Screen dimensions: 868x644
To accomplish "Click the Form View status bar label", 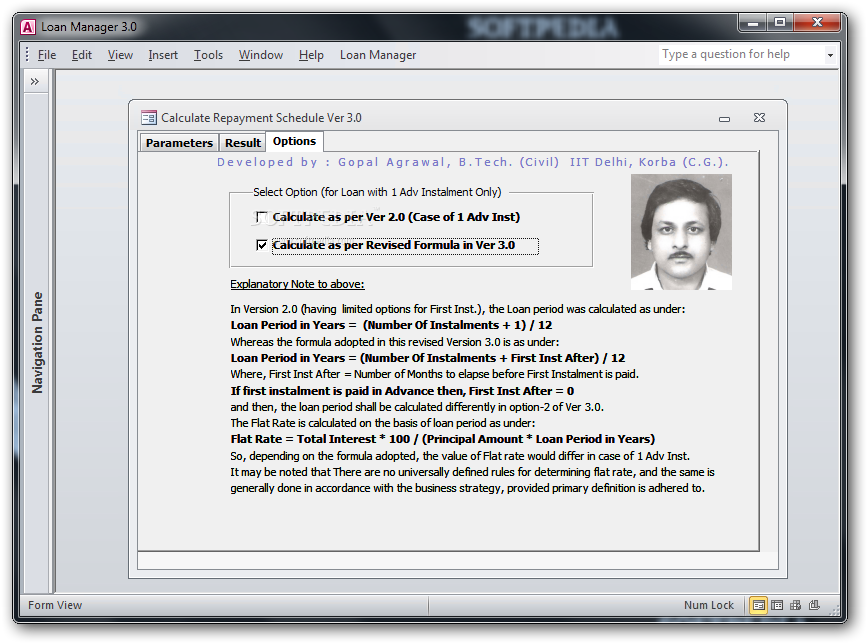I will [x=55, y=605].
